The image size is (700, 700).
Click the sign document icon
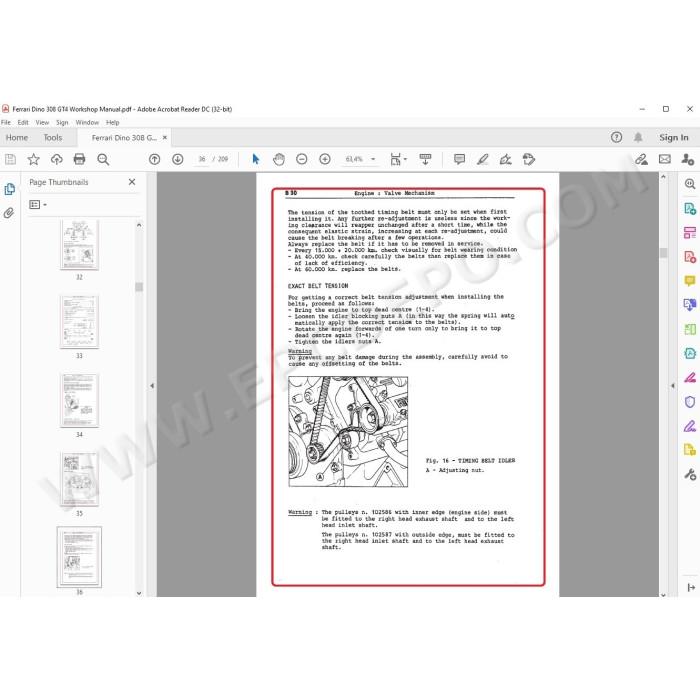(x=505, y=159)
